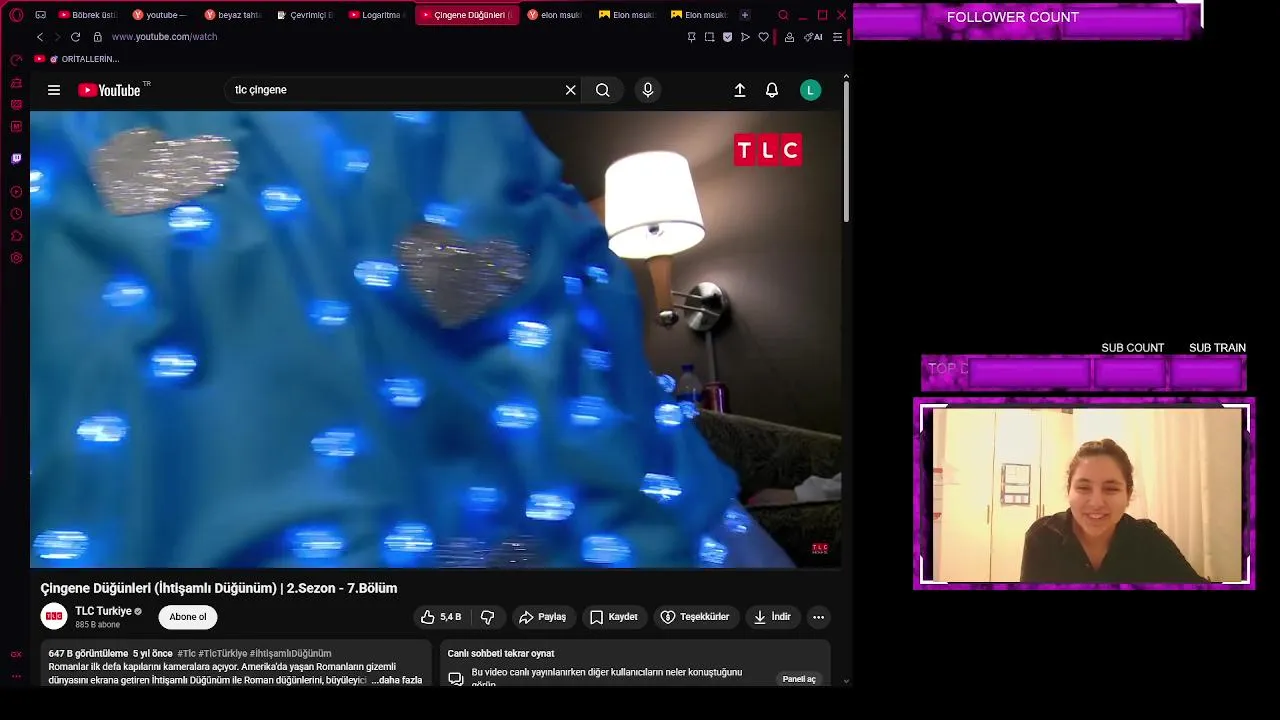
Task: Switch to the first 'elon msuk' tab
Action: (555, 15)
